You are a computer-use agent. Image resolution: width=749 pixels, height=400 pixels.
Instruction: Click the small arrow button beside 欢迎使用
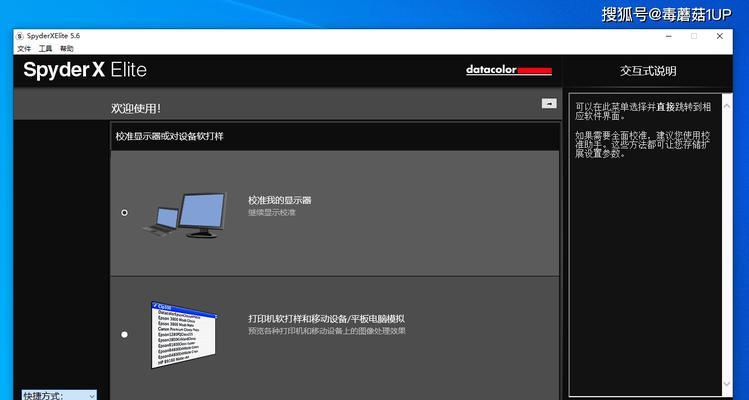point(549,103)
